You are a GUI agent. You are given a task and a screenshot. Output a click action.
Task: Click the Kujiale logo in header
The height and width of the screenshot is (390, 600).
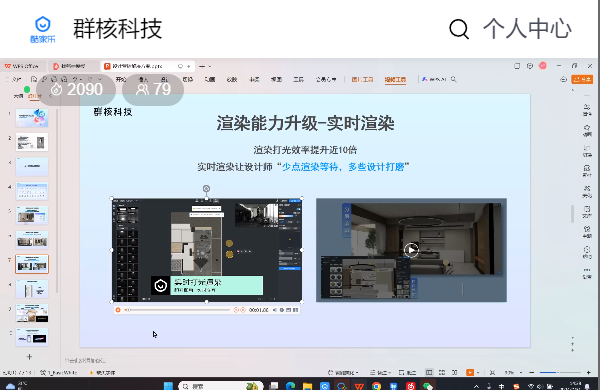(x=42, y=29)
